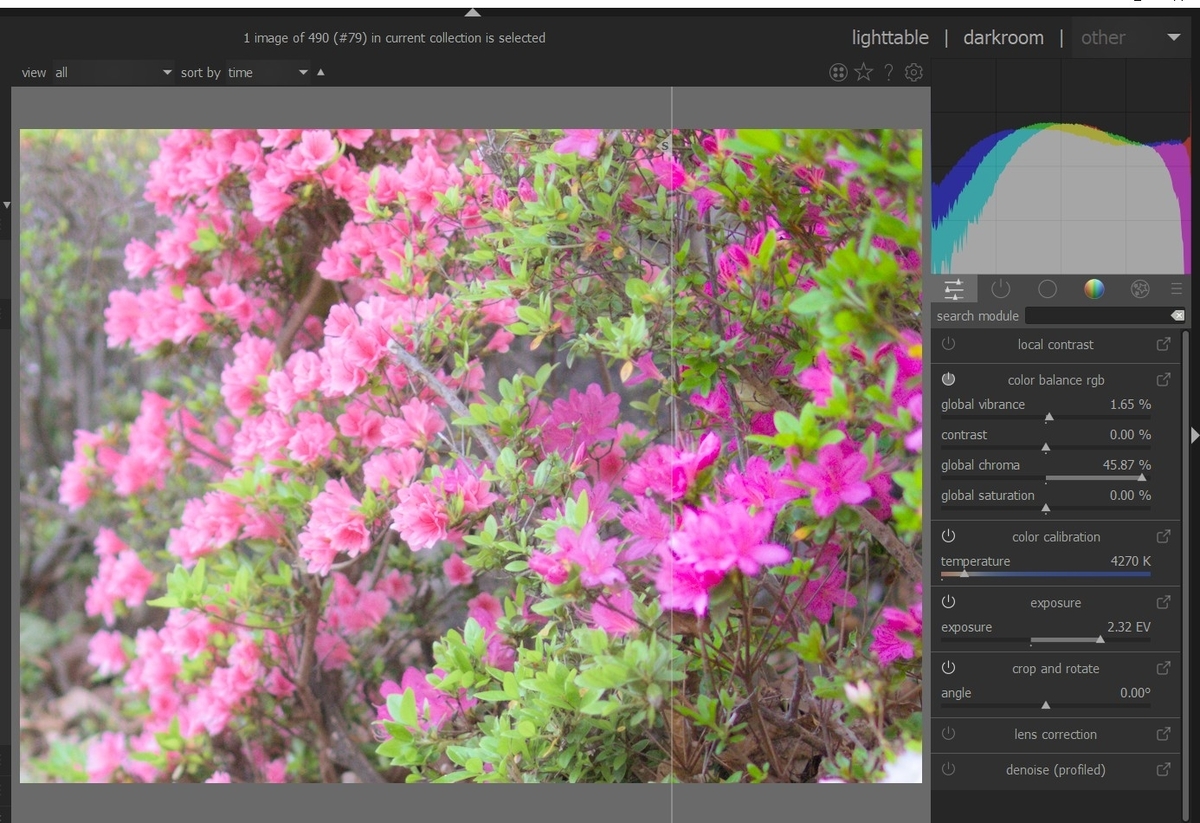Expand the color balance rgb header

1055,380
